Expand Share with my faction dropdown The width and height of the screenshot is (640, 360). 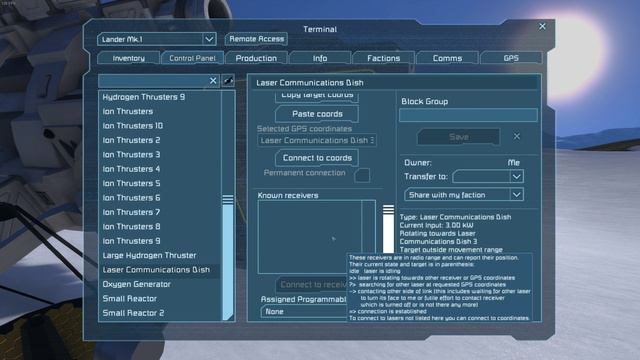(464, 195)
